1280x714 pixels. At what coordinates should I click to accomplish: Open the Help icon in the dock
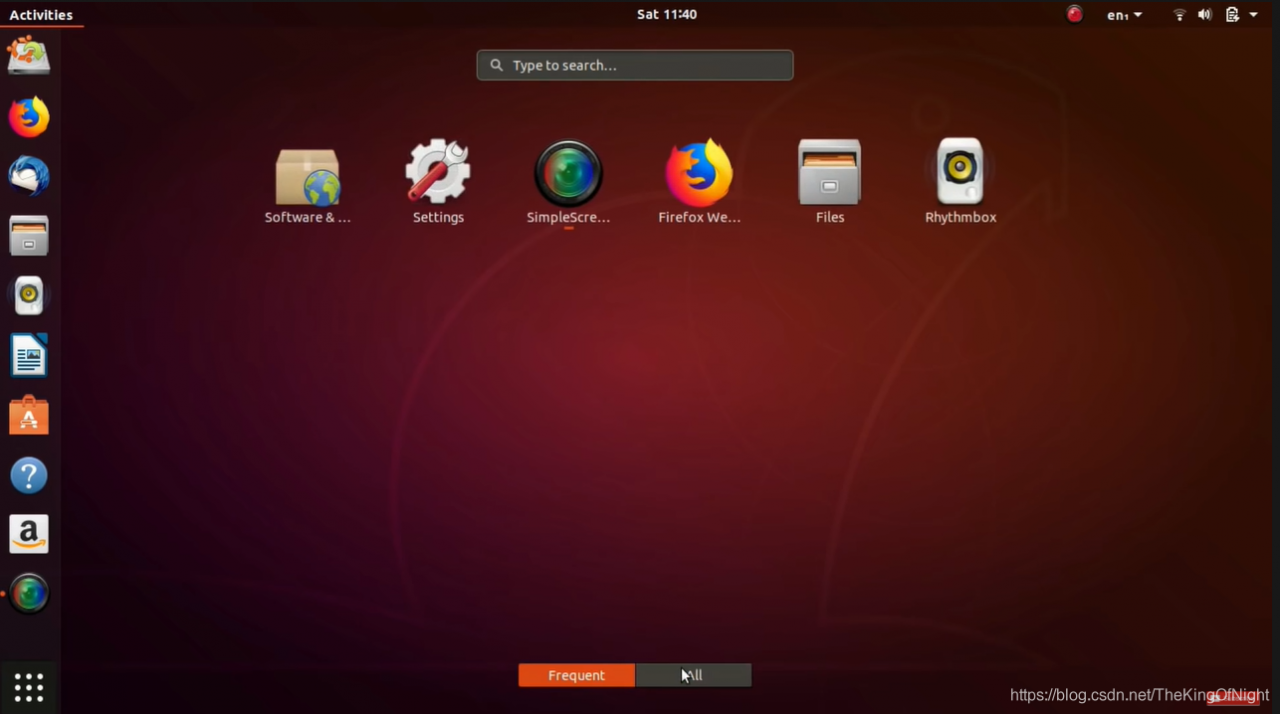click(x=29, y=475)
